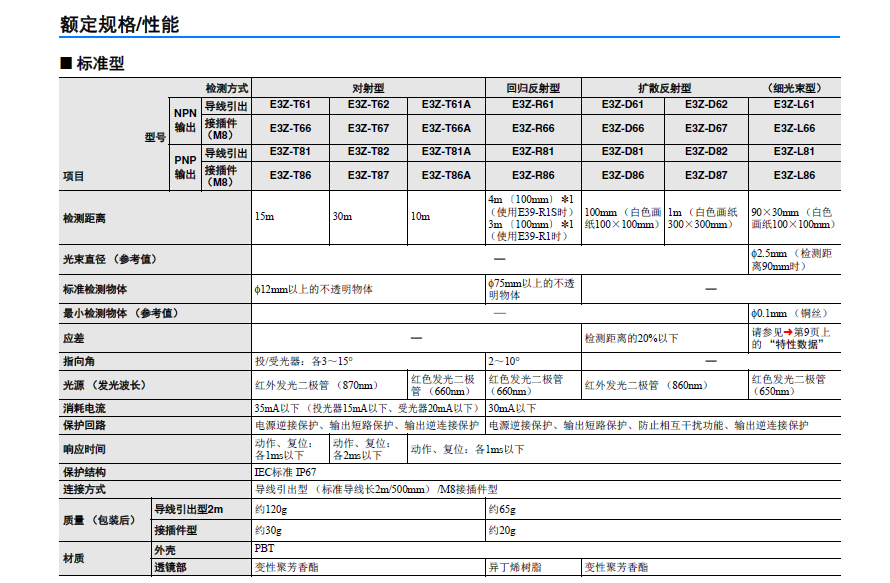Click the black square bullet beside 标准型

tap(66, 64)
